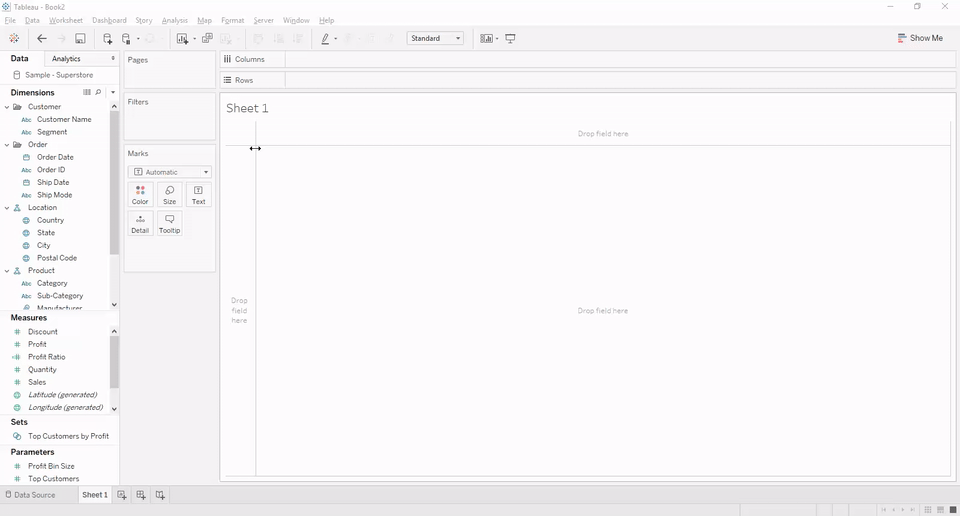Open the Analysis menu
The height and width of the screenshot is (516, 960).
tap(174, 20)
